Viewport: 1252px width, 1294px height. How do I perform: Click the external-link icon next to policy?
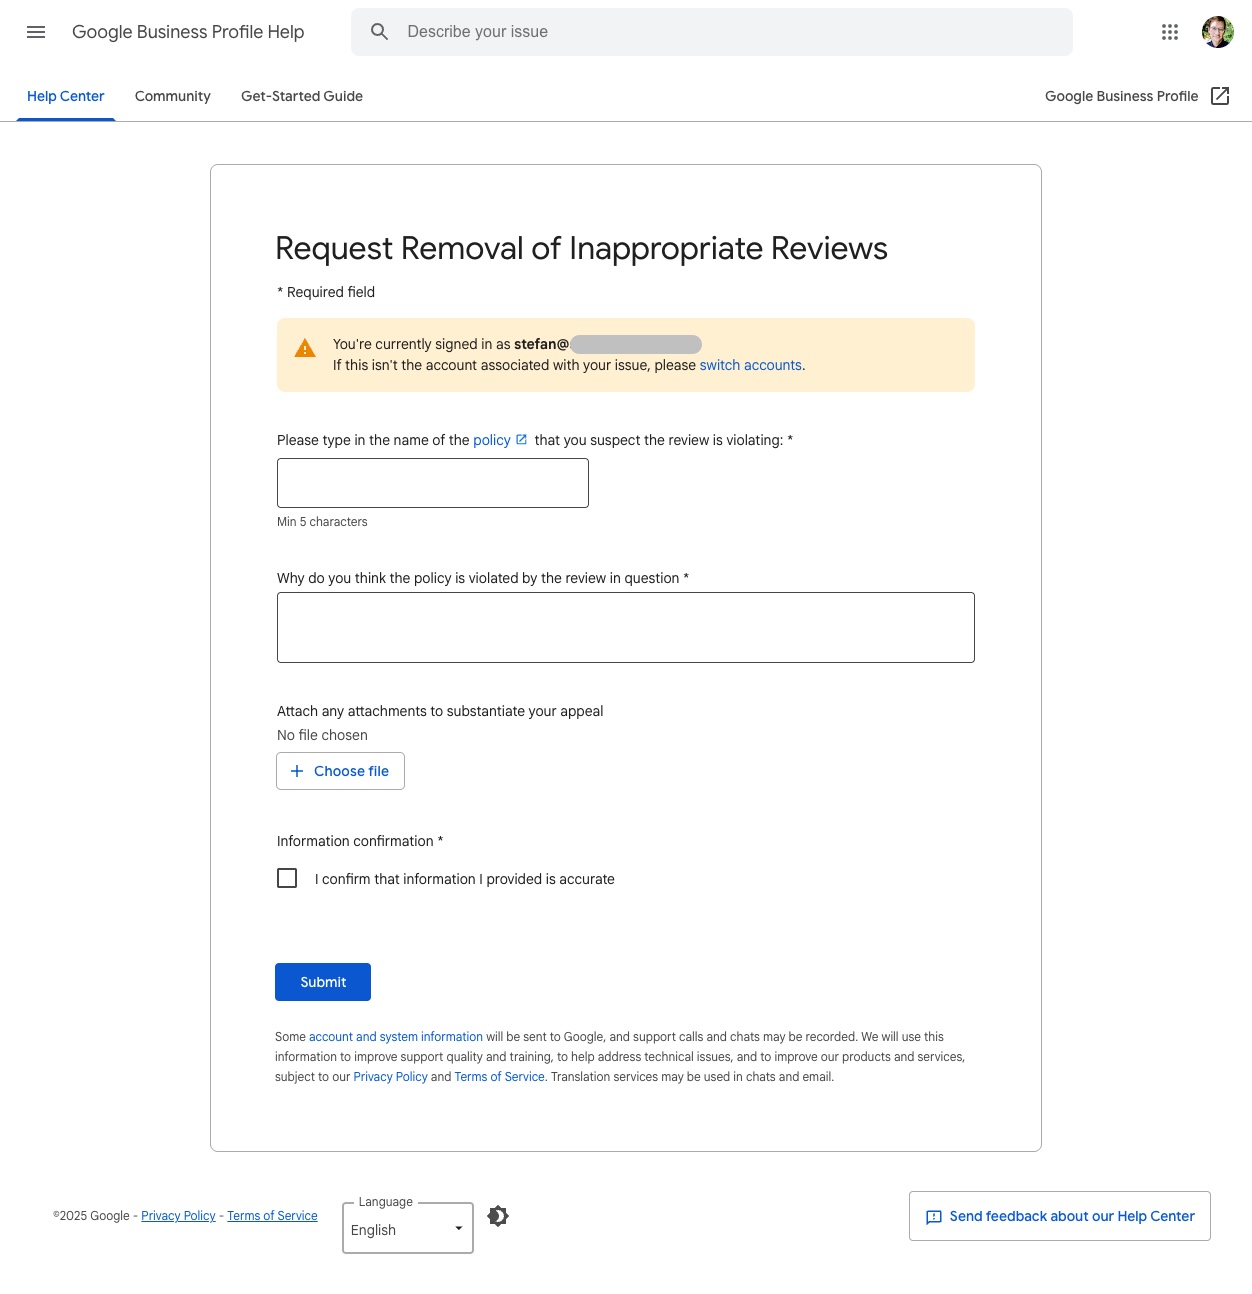pyautogui.click(x=521, y=439)
